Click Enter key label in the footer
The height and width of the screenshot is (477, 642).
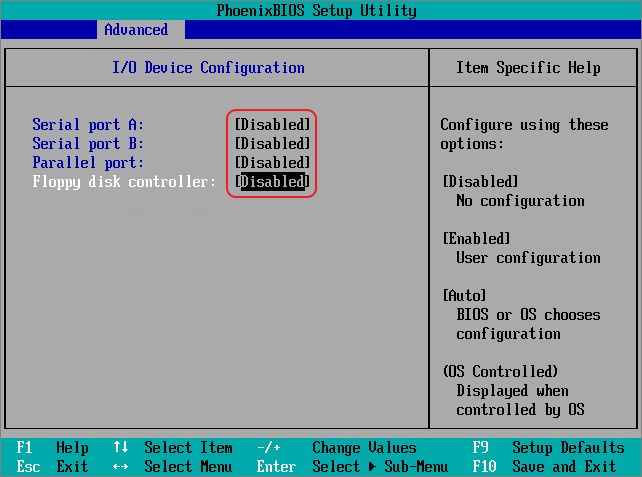[x=276, y=467]
